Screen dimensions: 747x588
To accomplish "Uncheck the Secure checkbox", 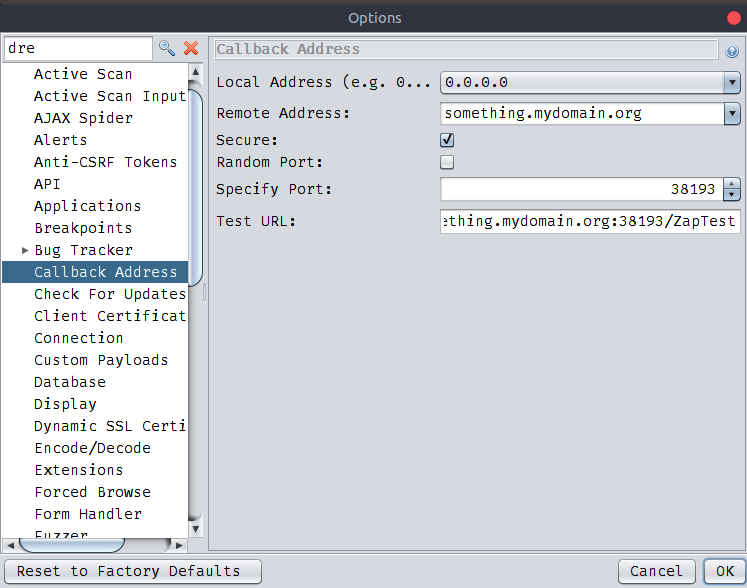I will pyautogui.click(x=447, y=140).
